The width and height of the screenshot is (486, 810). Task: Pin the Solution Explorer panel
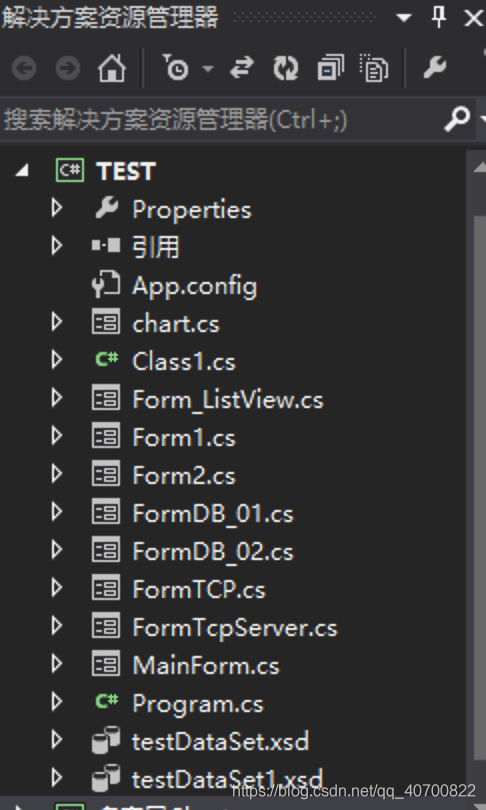coord(438,18)
